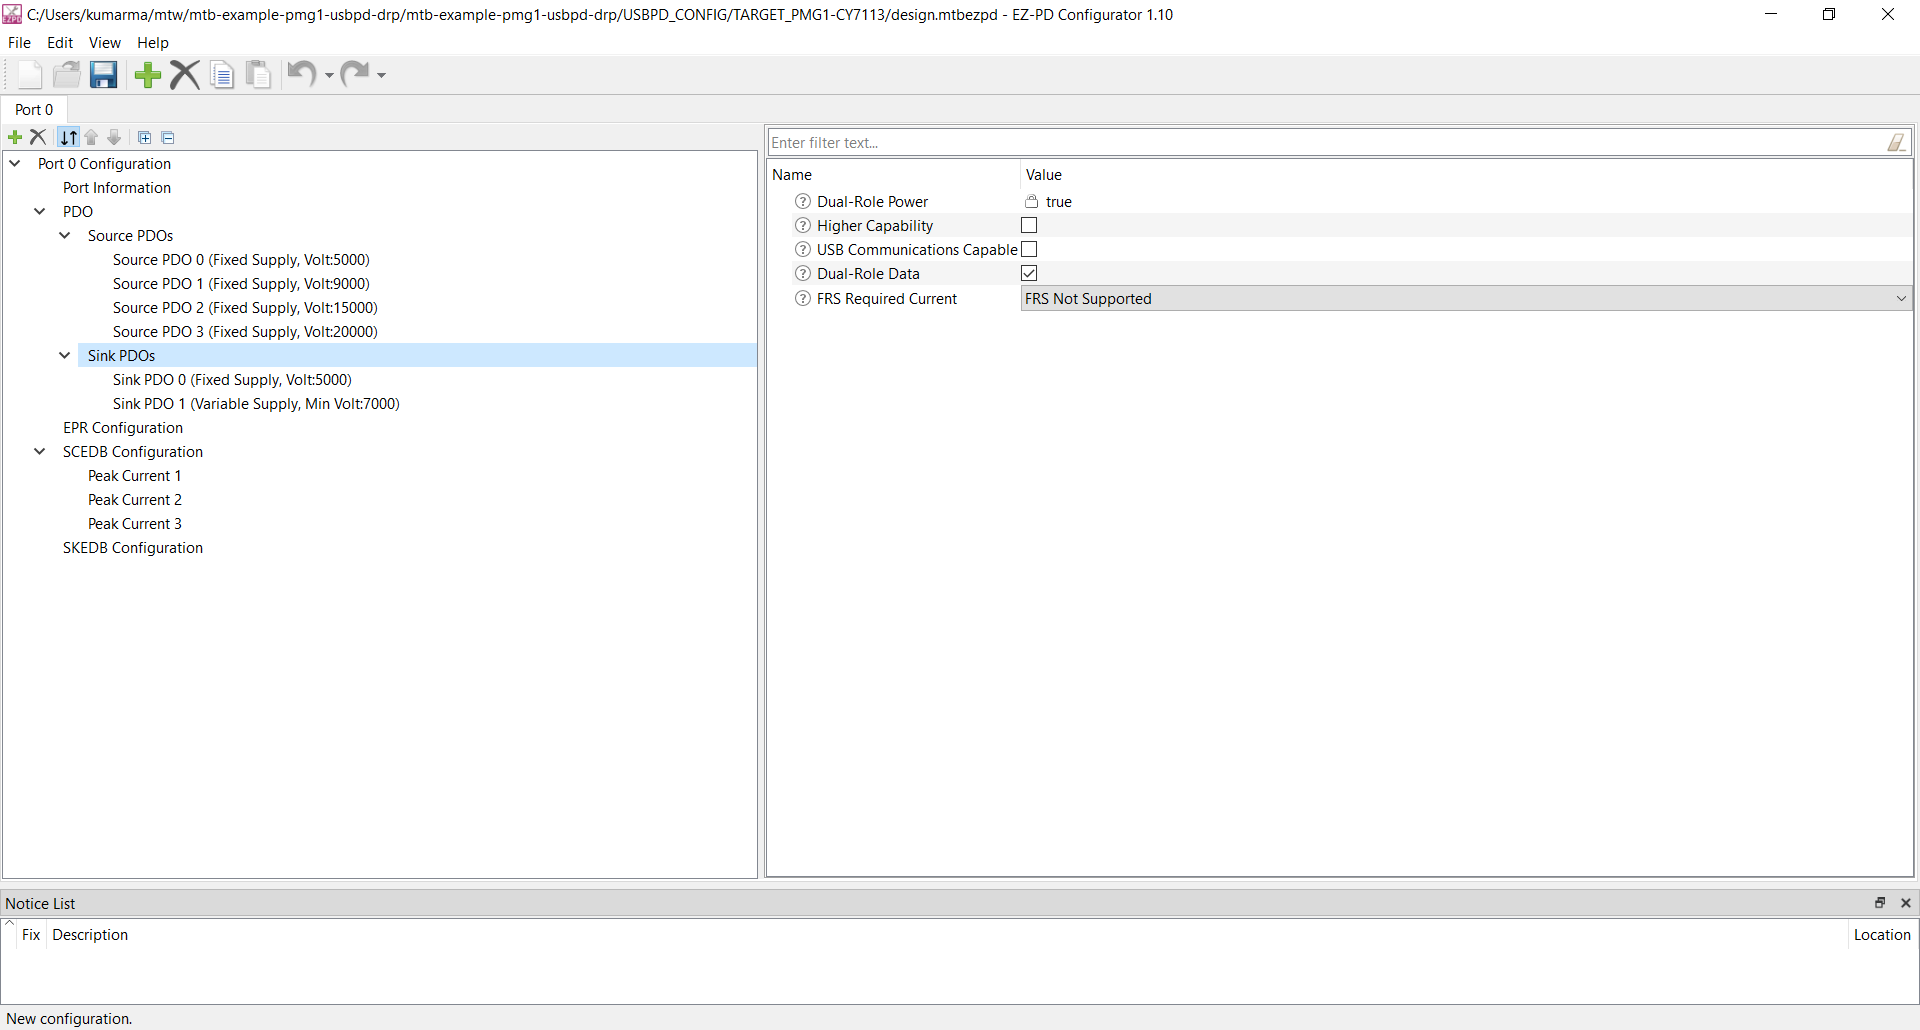Click the collapse all icon above tree
Image resolution: width=1920 pixels, height=1030 pixels.
click(168, 138)
